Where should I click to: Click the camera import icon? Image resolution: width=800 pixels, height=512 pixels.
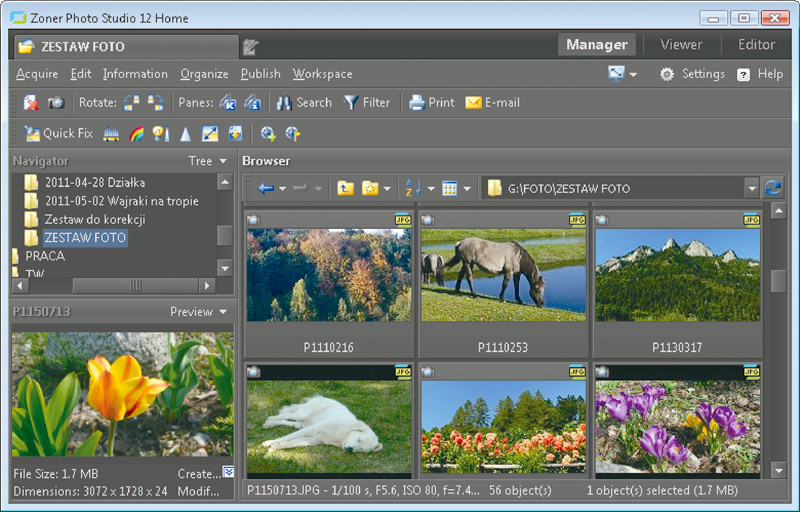pos(56,102)
